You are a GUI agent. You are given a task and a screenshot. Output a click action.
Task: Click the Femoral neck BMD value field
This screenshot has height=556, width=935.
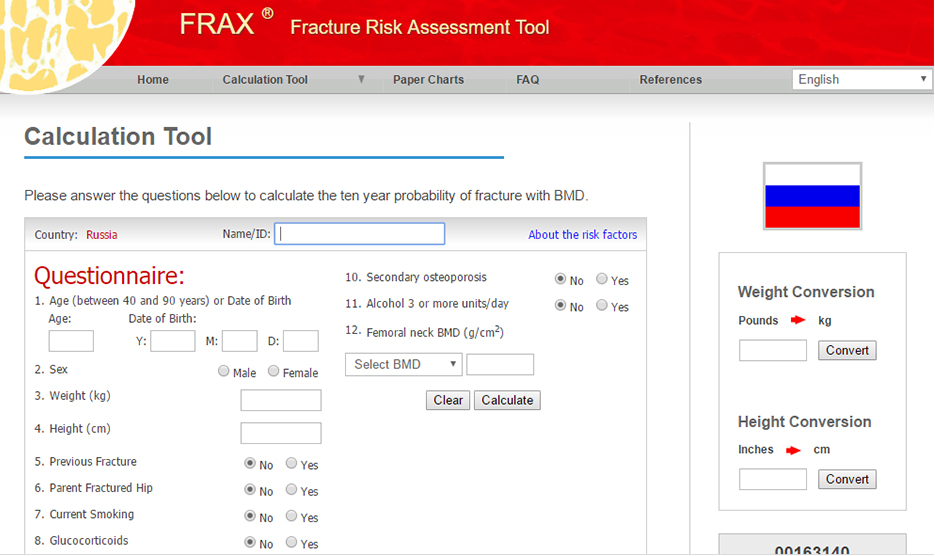pyautogui.click(x=500, y=365)
